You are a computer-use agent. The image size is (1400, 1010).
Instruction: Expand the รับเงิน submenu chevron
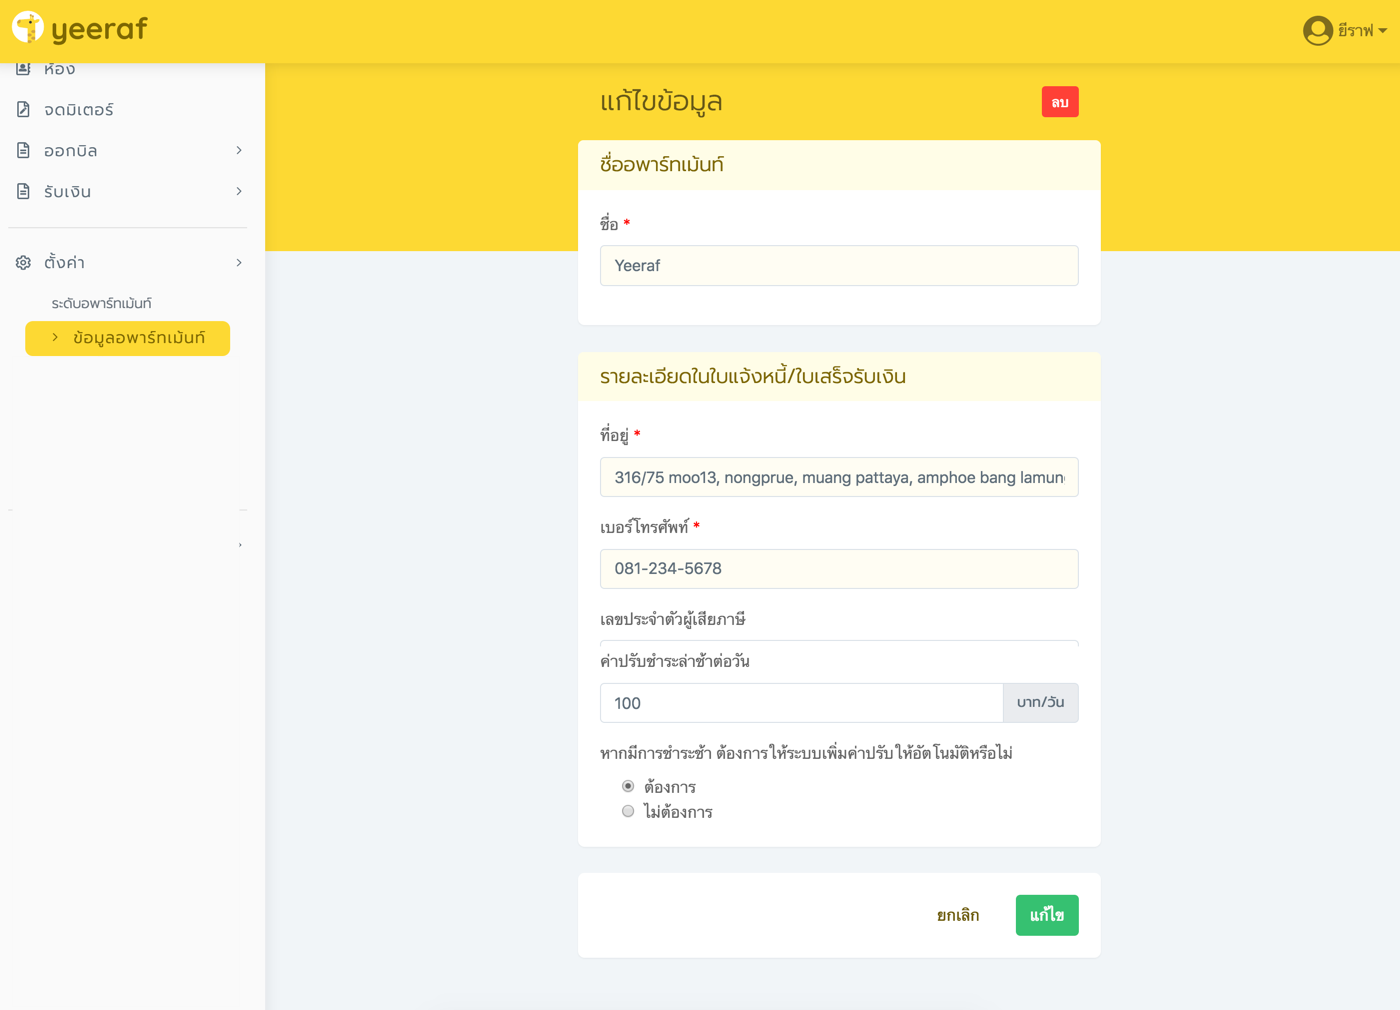(239, 191)
